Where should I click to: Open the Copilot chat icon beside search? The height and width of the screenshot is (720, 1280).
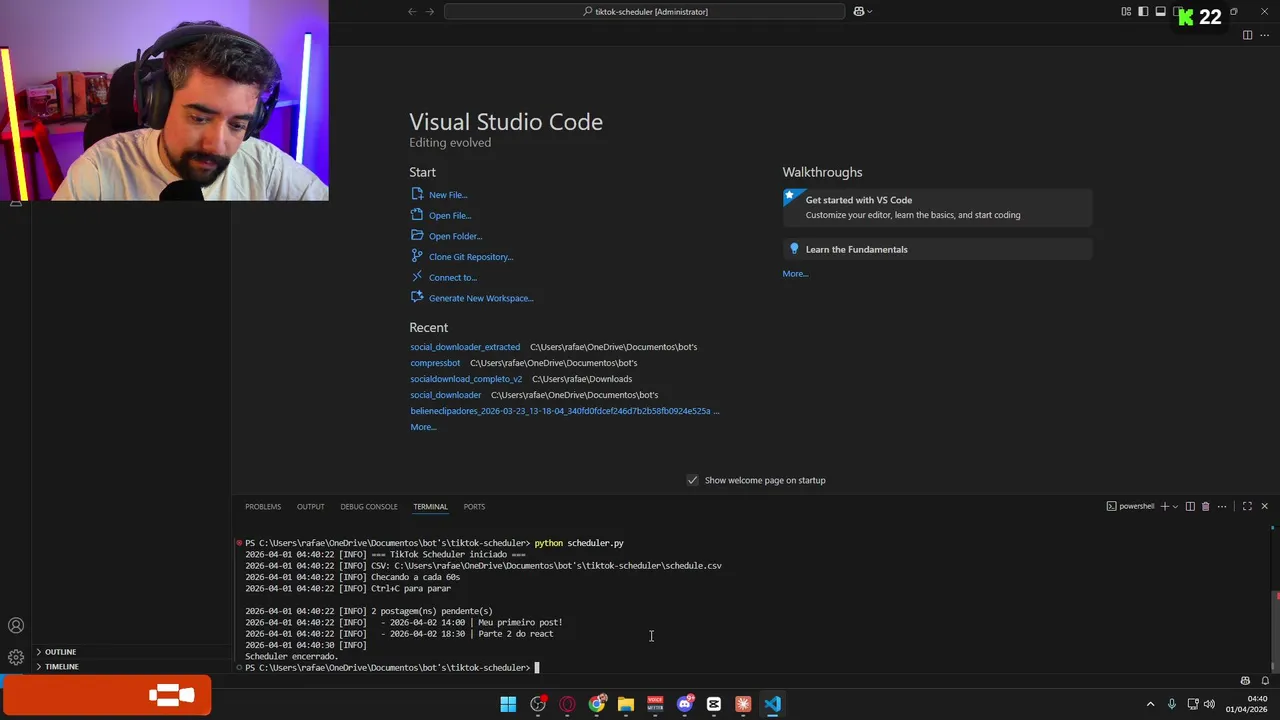click(858, 11)
